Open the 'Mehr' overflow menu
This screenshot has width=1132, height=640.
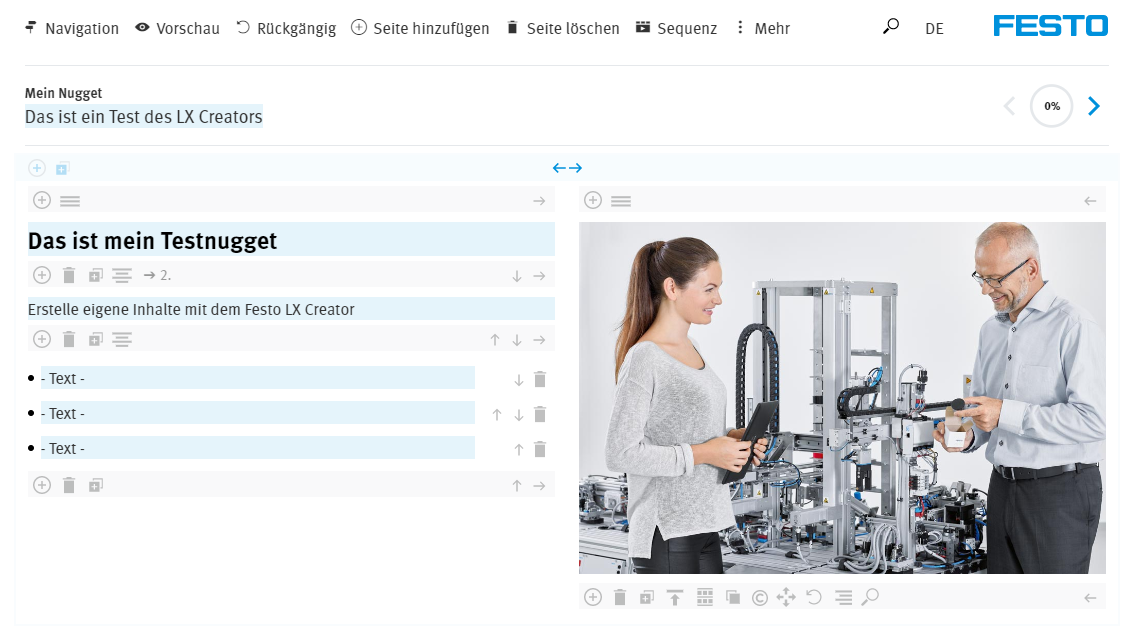click(762, 27)
